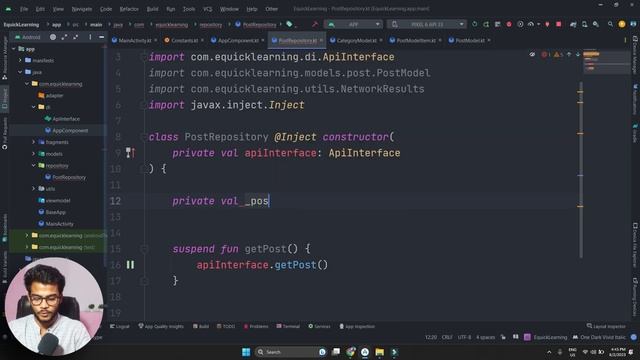Click the editor vertical scrollbar
The height and width of the screenshot is (360, 640).
pos(580,169)
